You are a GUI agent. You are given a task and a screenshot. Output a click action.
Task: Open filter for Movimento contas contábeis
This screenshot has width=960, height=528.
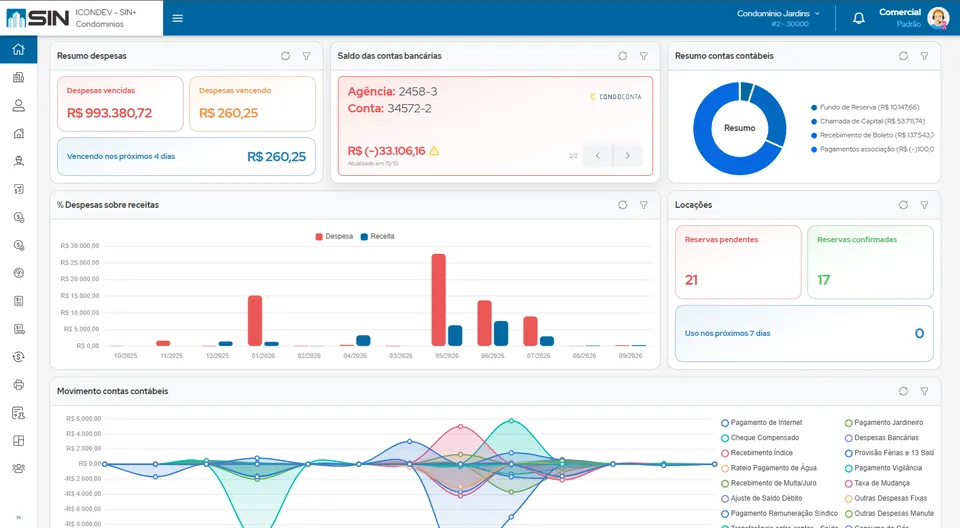[x=924, y=391]
